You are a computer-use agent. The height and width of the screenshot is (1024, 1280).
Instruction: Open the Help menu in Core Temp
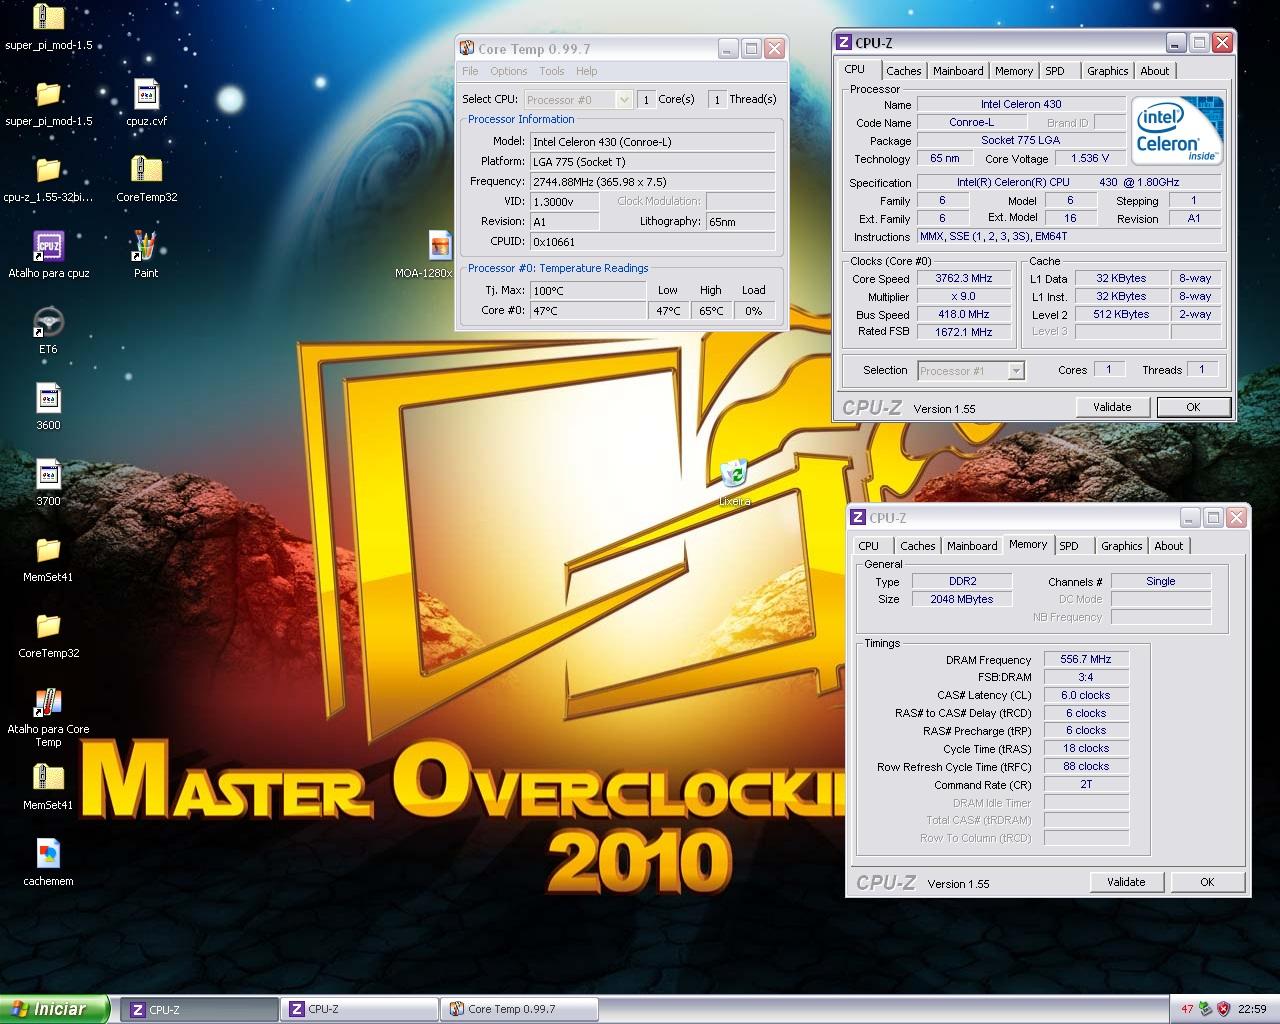point(587,71)
